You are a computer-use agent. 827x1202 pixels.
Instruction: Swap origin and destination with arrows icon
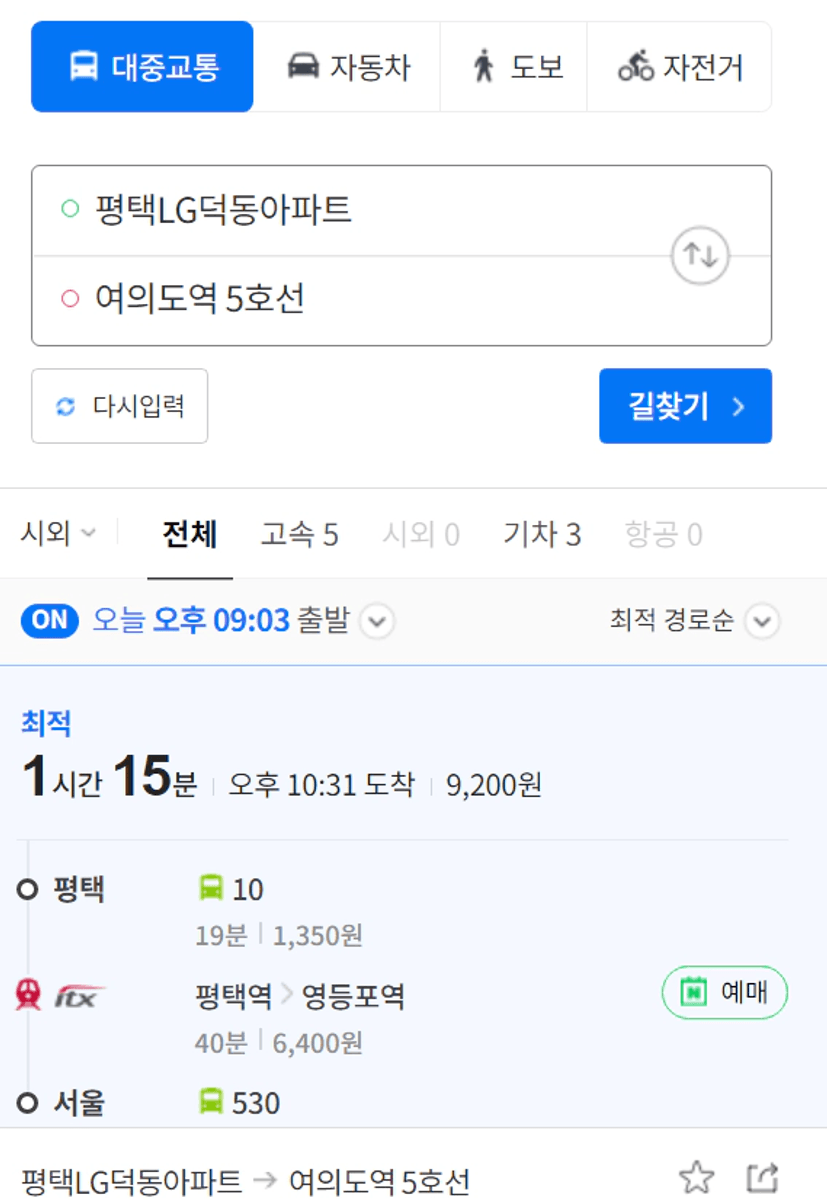(x=700, y=255)
